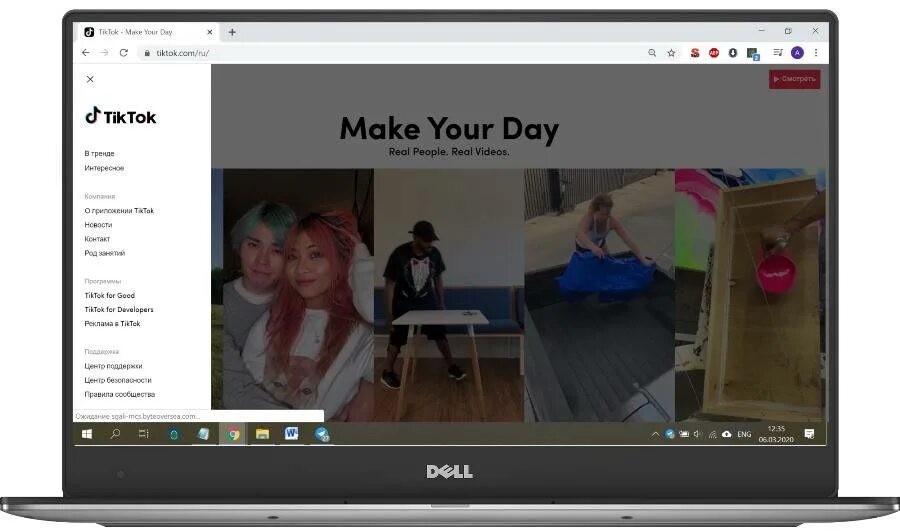Open Telegram from the taskbar
900x531 pixels.
pyautogui.click(x=321, y=435)
